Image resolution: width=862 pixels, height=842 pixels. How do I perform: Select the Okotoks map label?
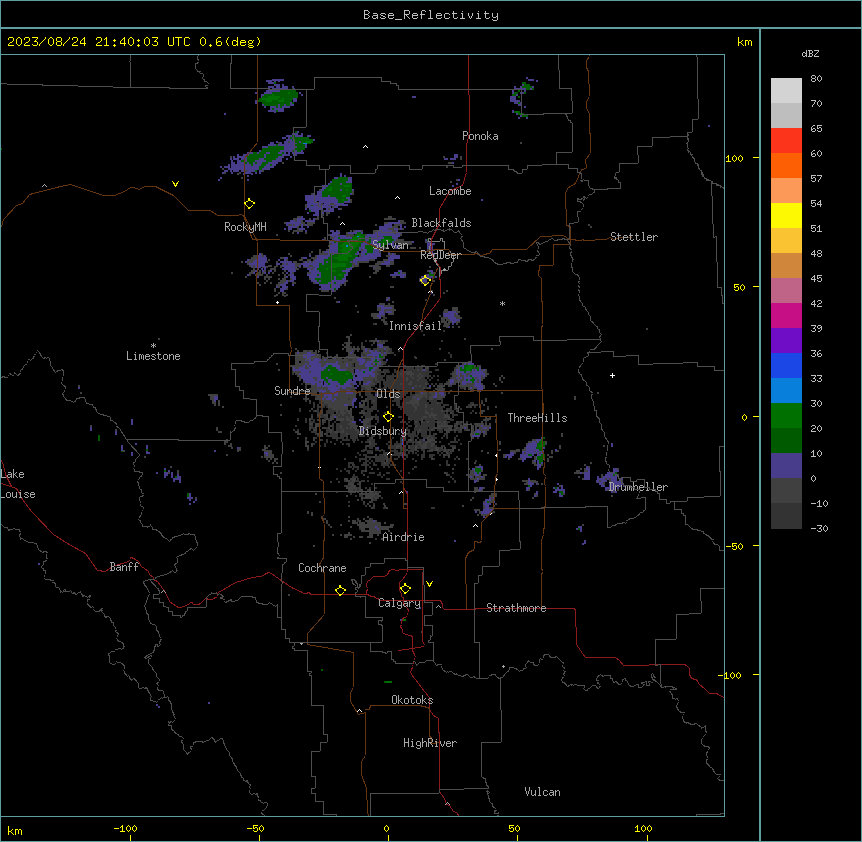point(412,700)
